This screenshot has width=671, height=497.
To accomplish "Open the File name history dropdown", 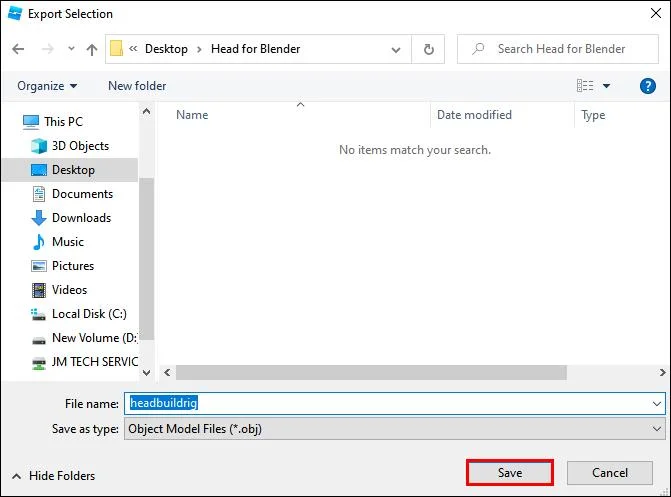I will click(656, 404).
